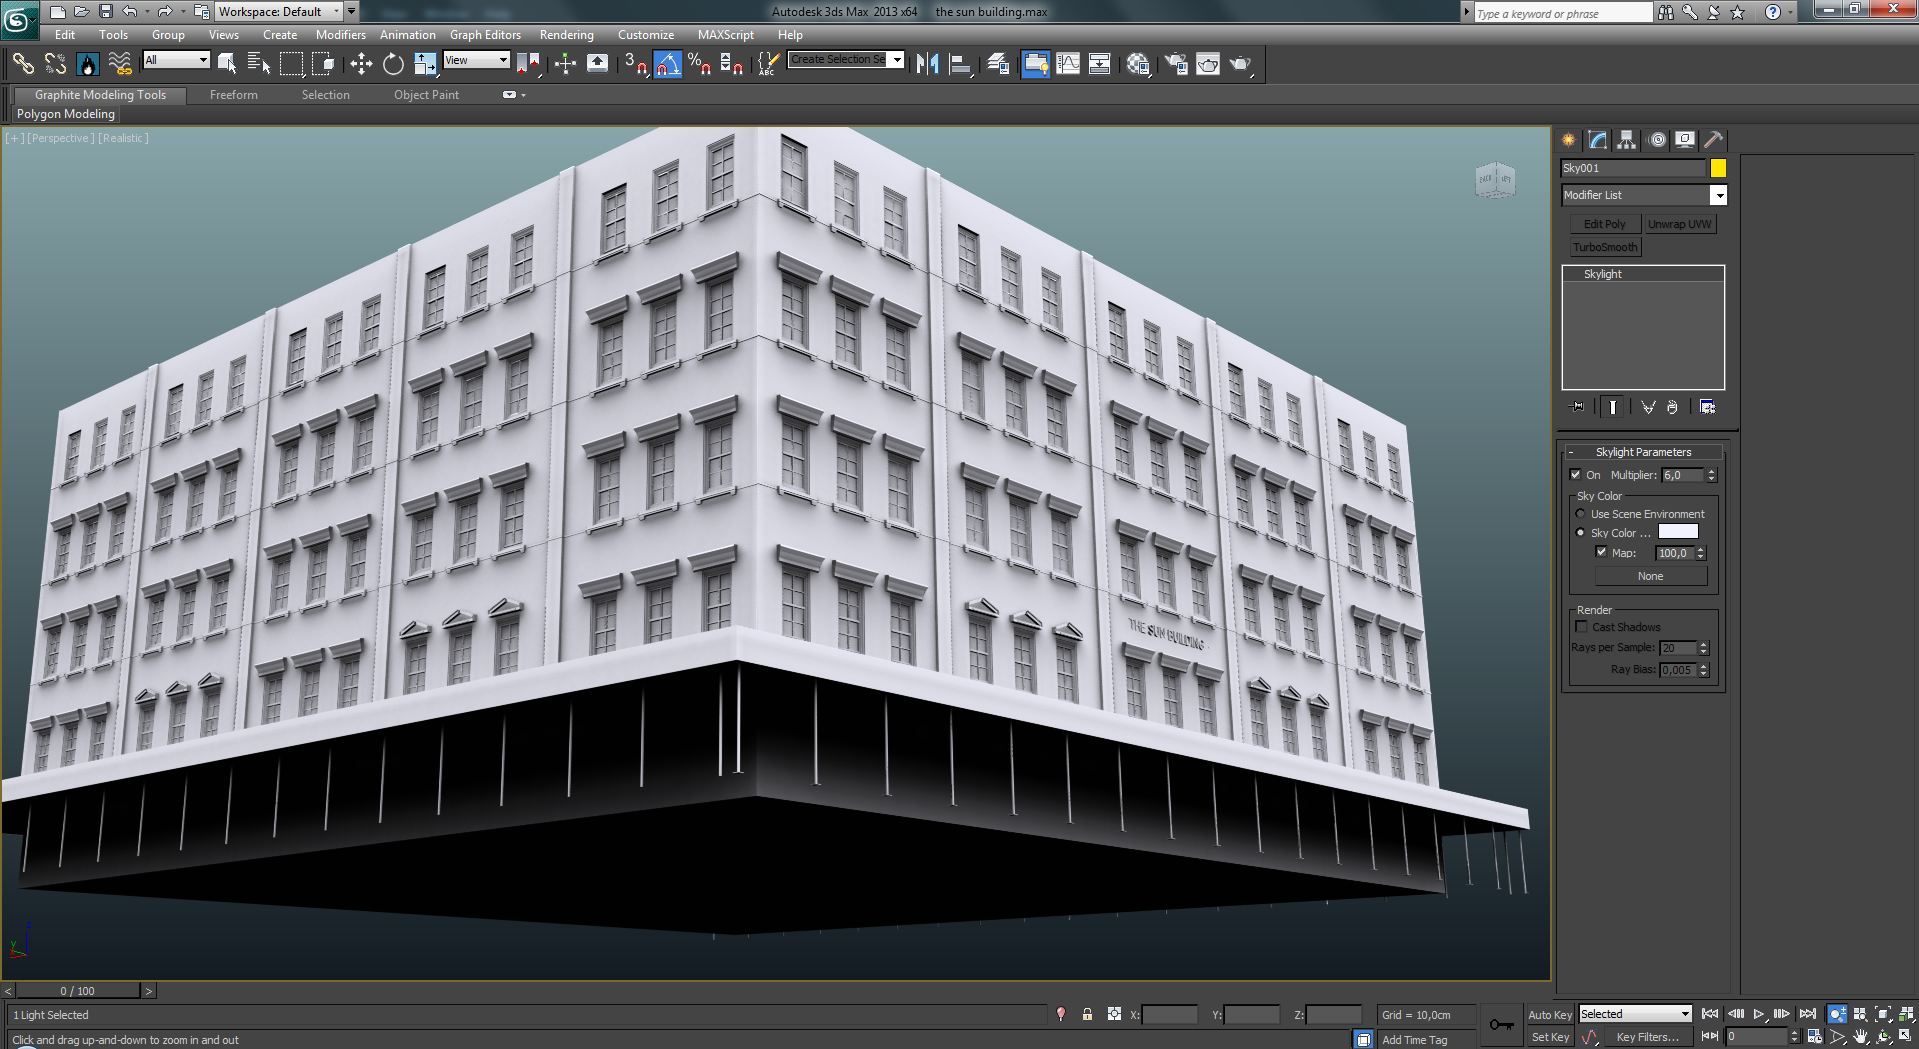The image size is (1919, 1049).
Task: Click the TurboSmooth modifier button
Action: pos(1604,247)
